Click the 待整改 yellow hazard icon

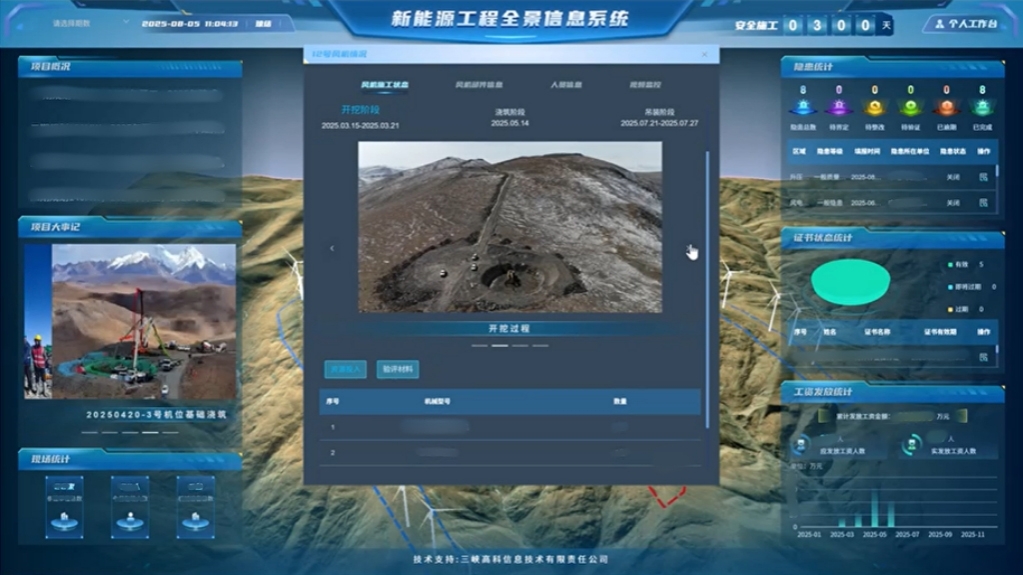(x=874, y=108)
